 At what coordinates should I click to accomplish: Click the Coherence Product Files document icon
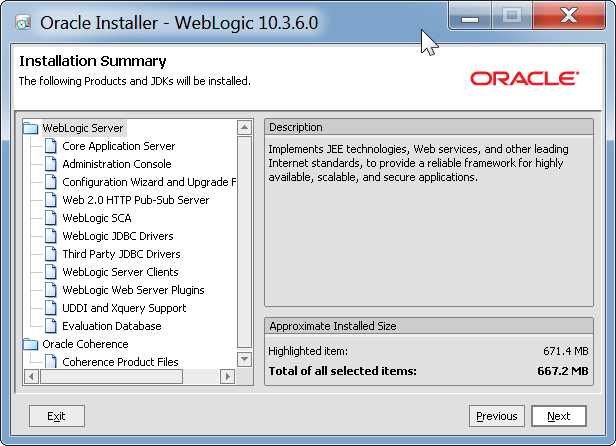tap(50, 361)
